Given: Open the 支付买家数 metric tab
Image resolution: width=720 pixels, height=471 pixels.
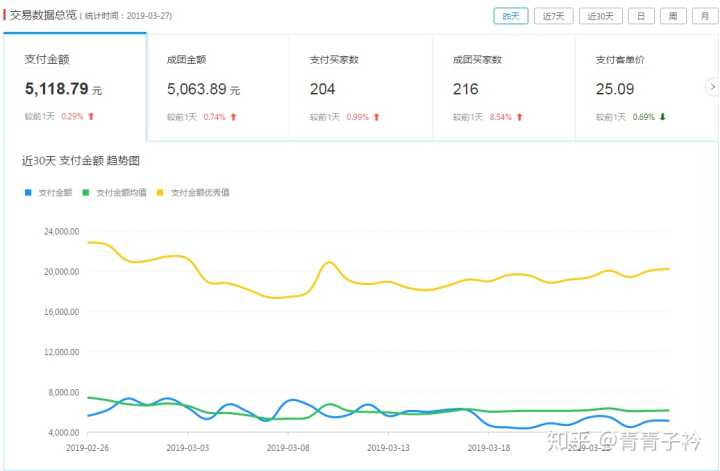Looking at the screenshot, I should (x=361, y=87).
